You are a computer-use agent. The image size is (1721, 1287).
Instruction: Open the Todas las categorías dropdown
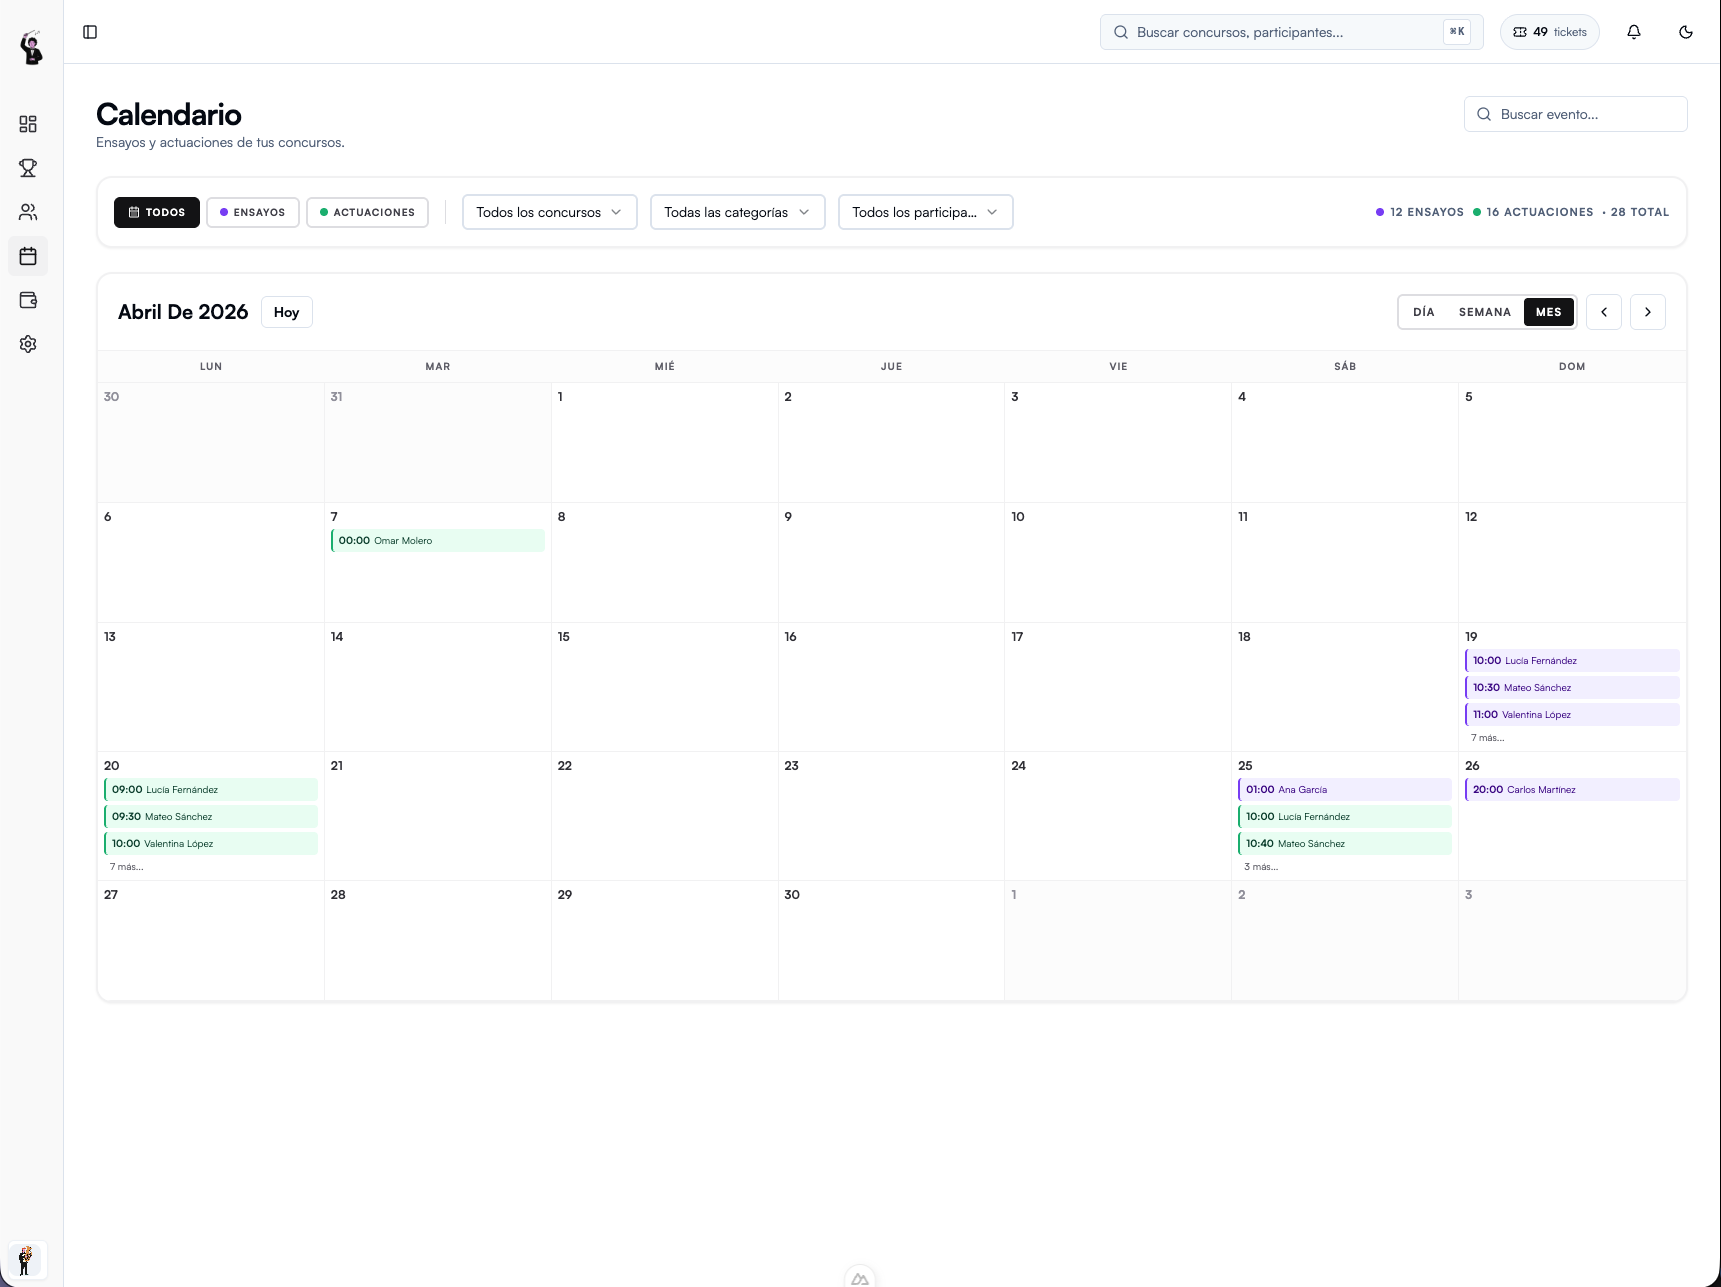tap(737, 212)
